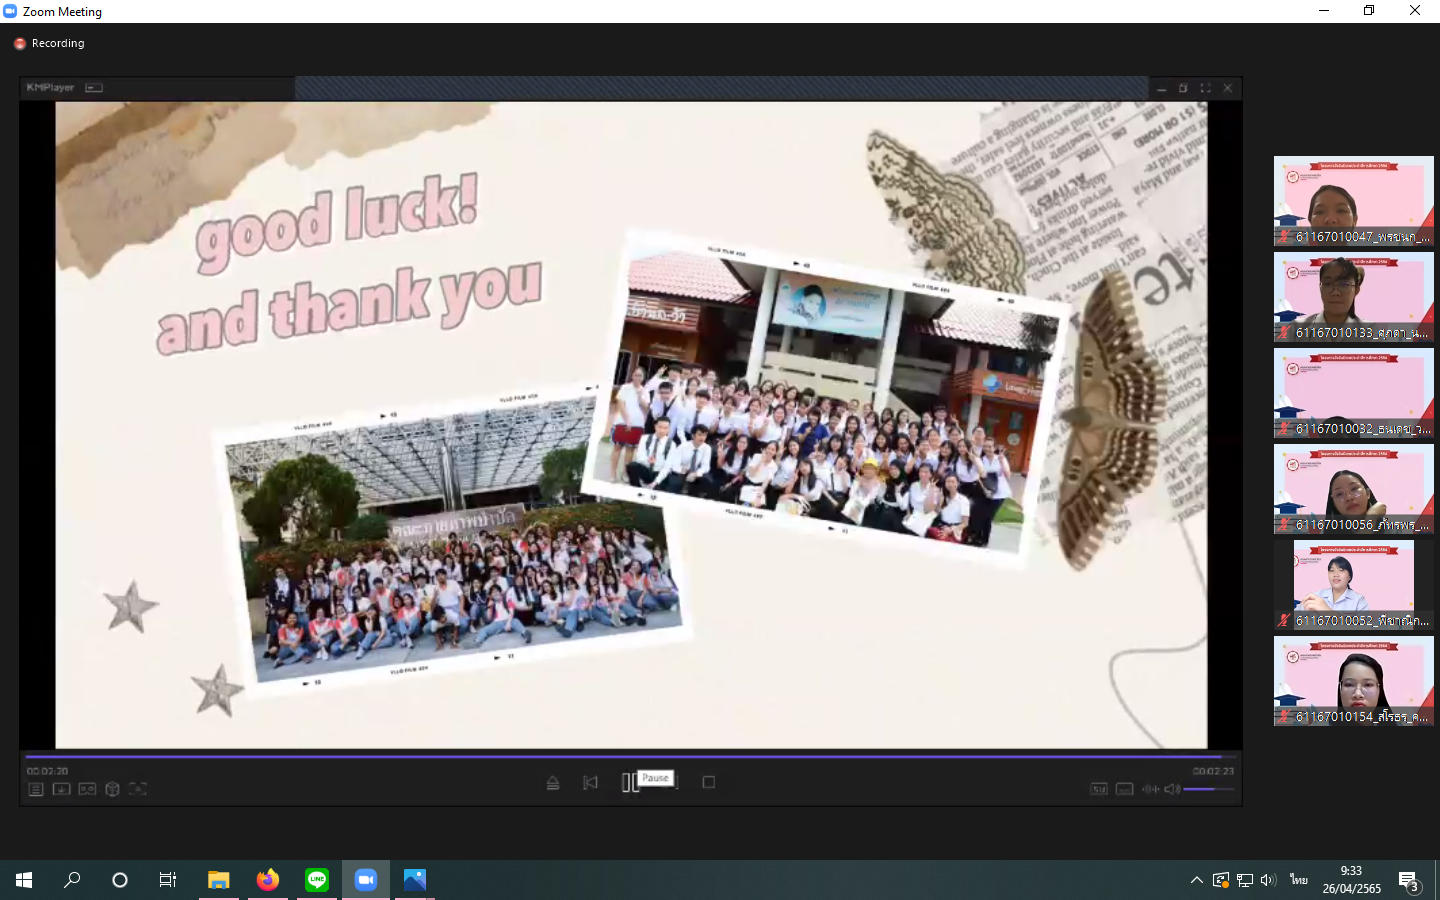Mute the KMPlayer speaker icon

pyautogui.click(x=1172, y=789)
